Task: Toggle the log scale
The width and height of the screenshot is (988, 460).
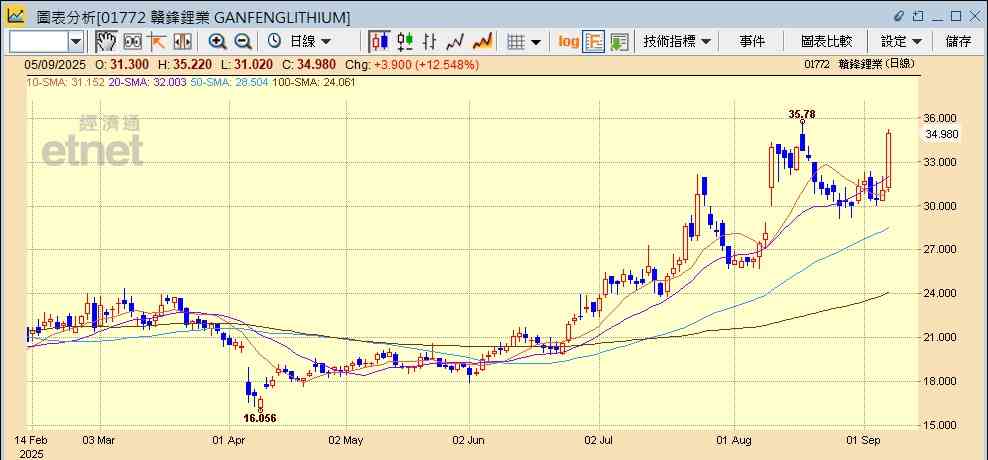Action: (x=568, y=42)
